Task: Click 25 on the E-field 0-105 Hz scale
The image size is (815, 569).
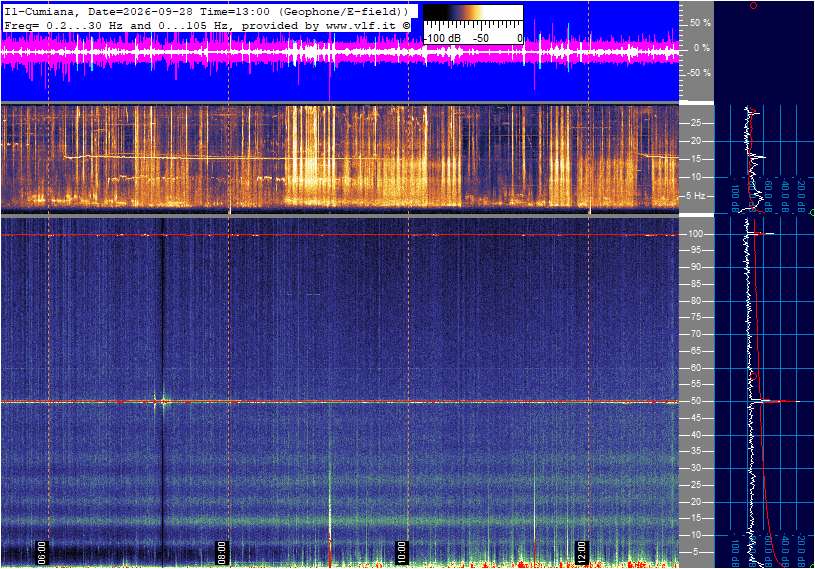Action: (x=695, y=485)
